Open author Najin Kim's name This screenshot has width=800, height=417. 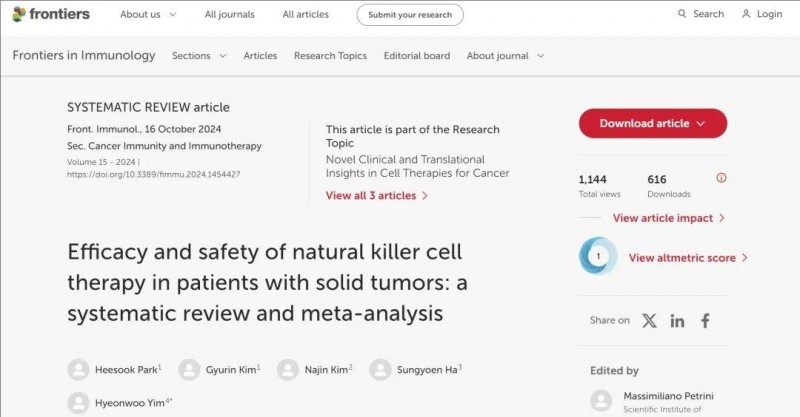(327, 370)
